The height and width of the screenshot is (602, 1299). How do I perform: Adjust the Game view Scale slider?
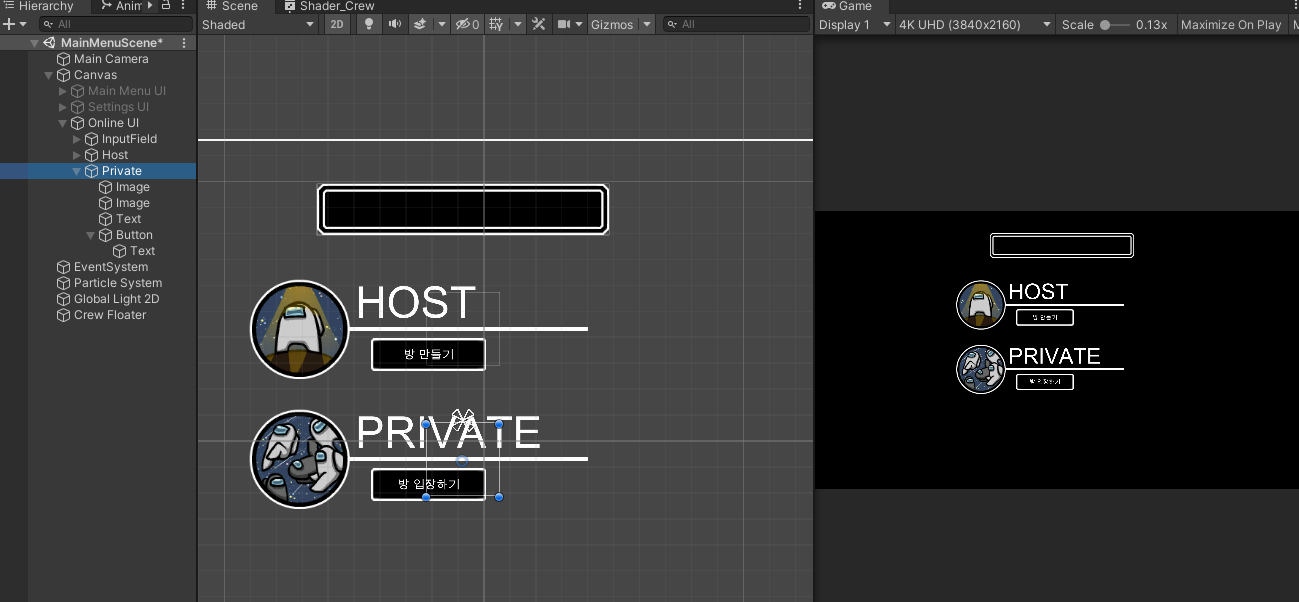1114,24
